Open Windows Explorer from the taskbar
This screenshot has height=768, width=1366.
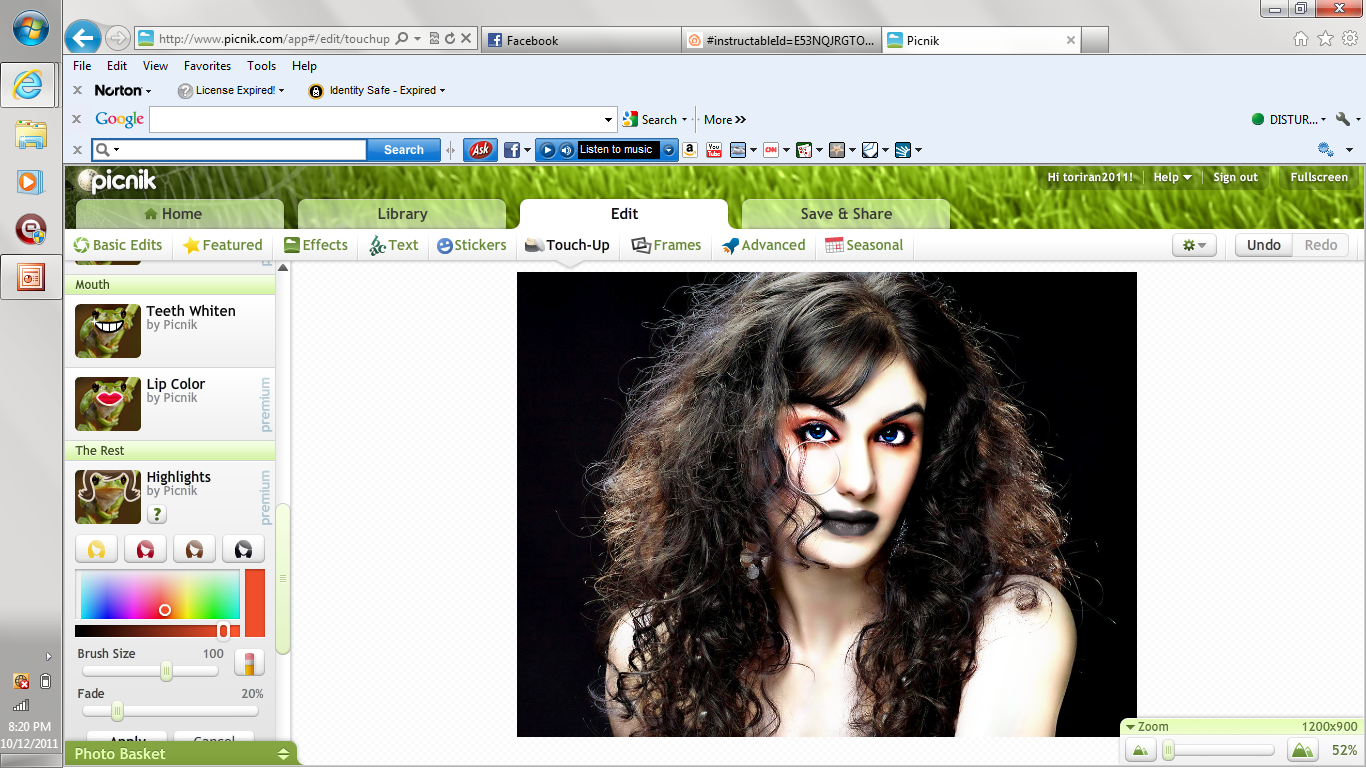pos(30,134)
